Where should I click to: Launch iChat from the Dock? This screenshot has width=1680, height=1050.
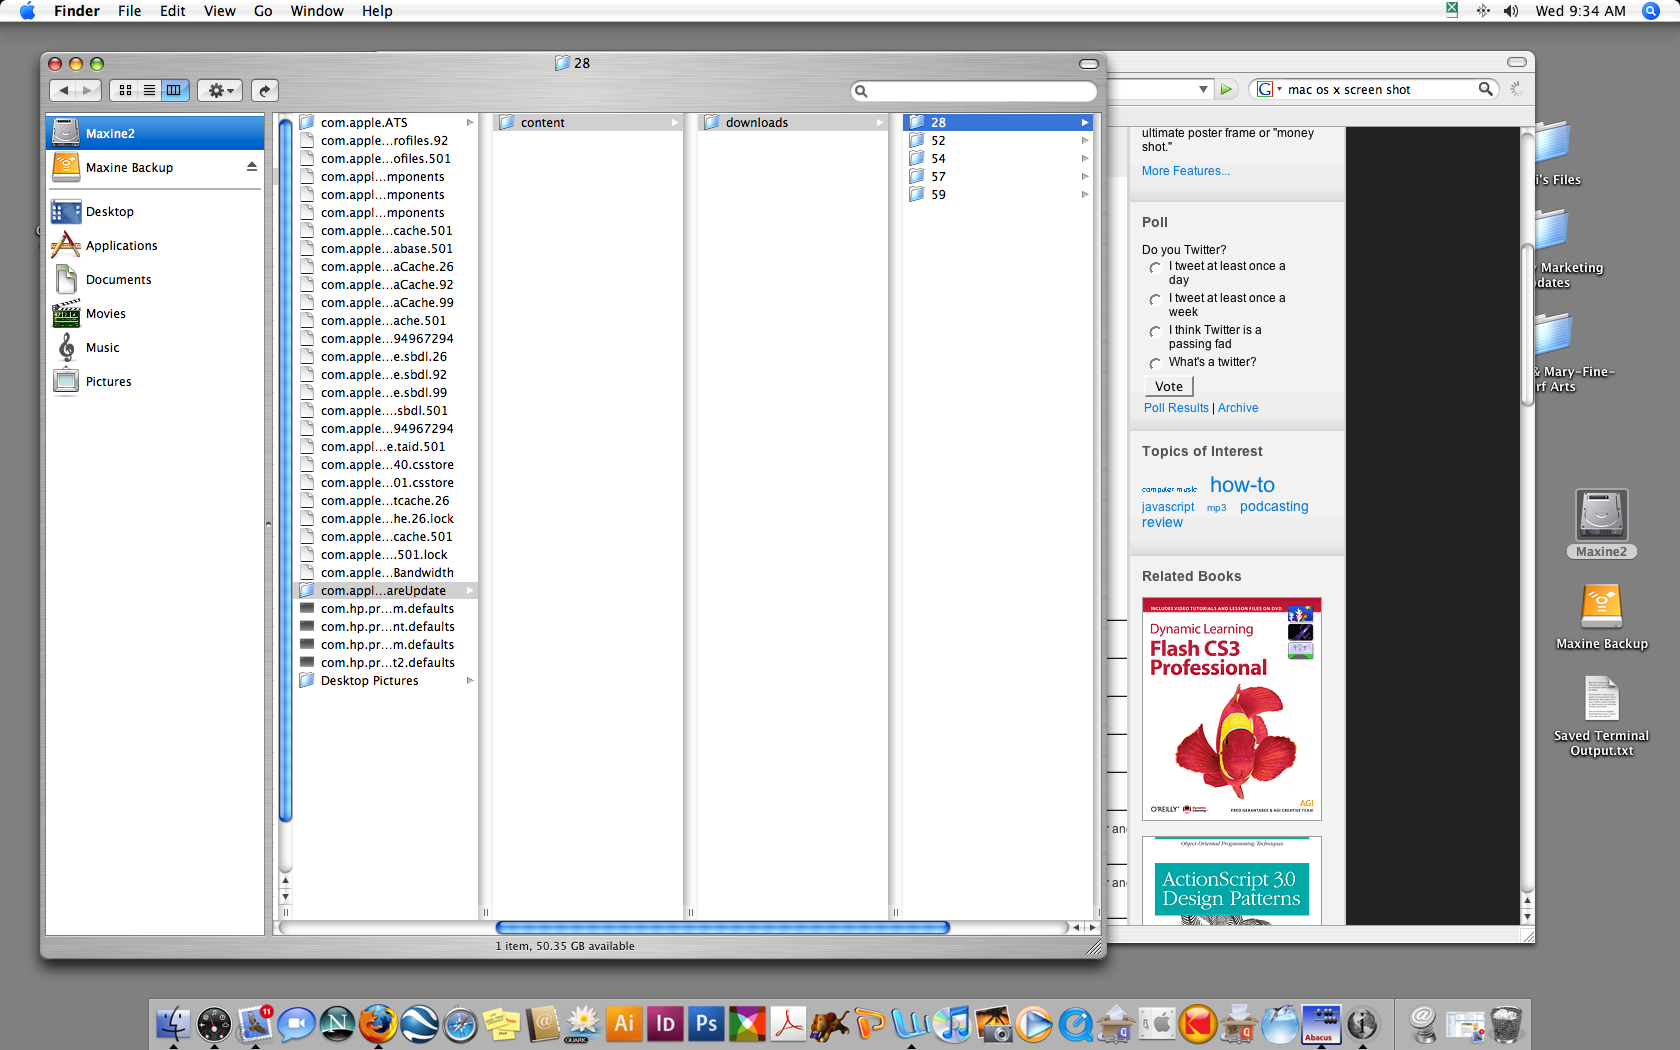296,1023
